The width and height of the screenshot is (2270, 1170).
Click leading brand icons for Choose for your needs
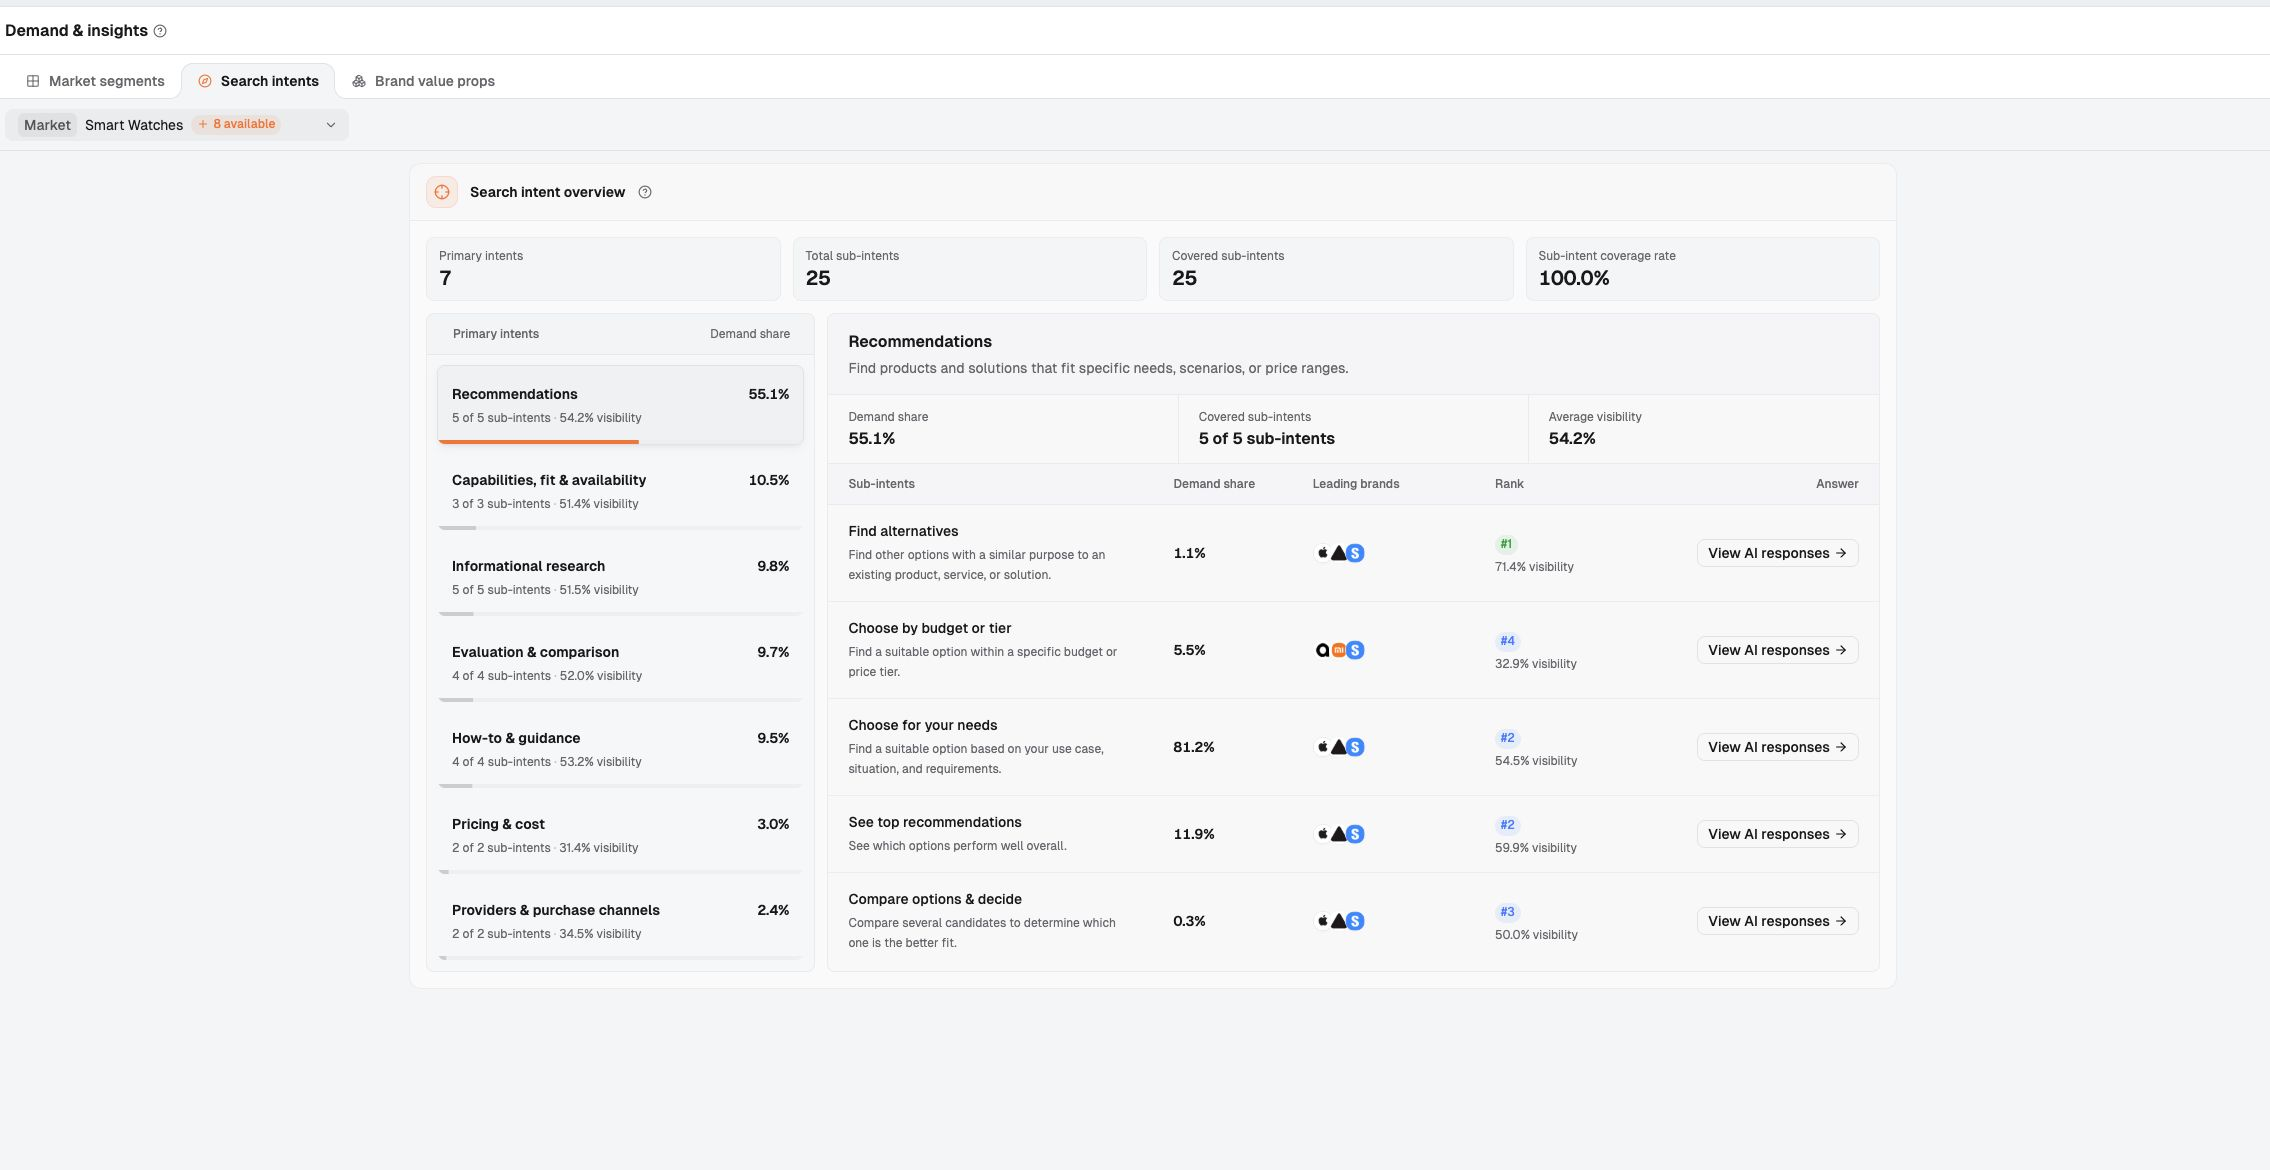click(x=1340, y=747)
